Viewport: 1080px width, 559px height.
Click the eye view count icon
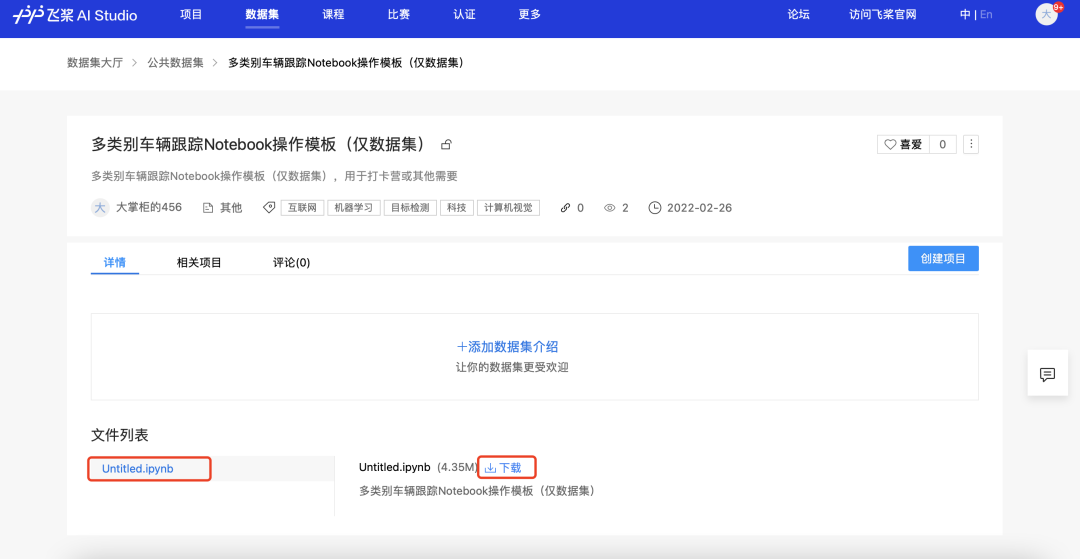[610, 208]
